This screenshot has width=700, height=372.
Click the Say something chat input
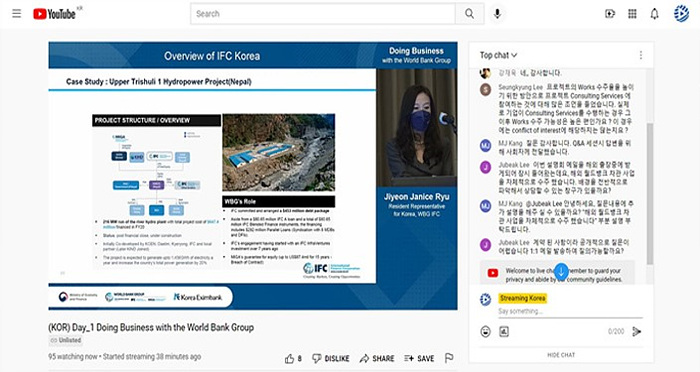(570, 311)
